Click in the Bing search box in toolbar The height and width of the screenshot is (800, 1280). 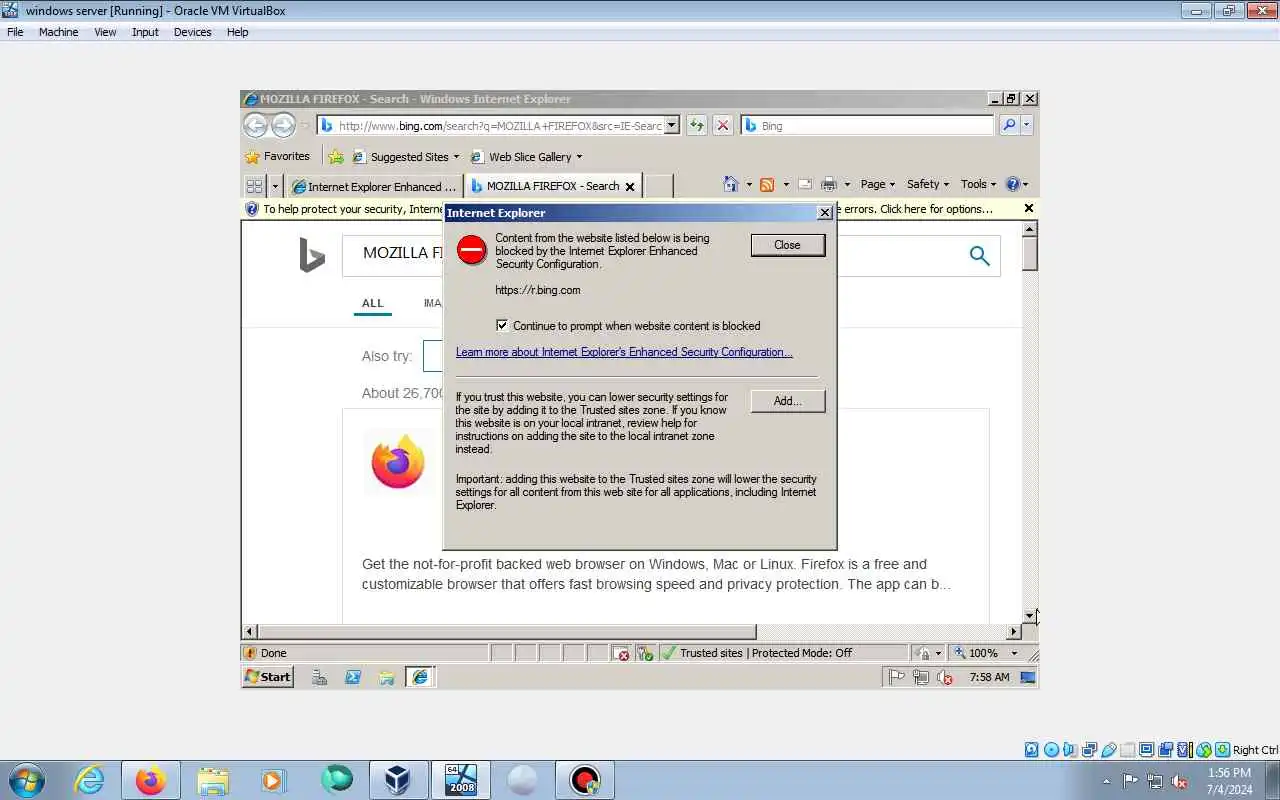[x=866, y=125]
